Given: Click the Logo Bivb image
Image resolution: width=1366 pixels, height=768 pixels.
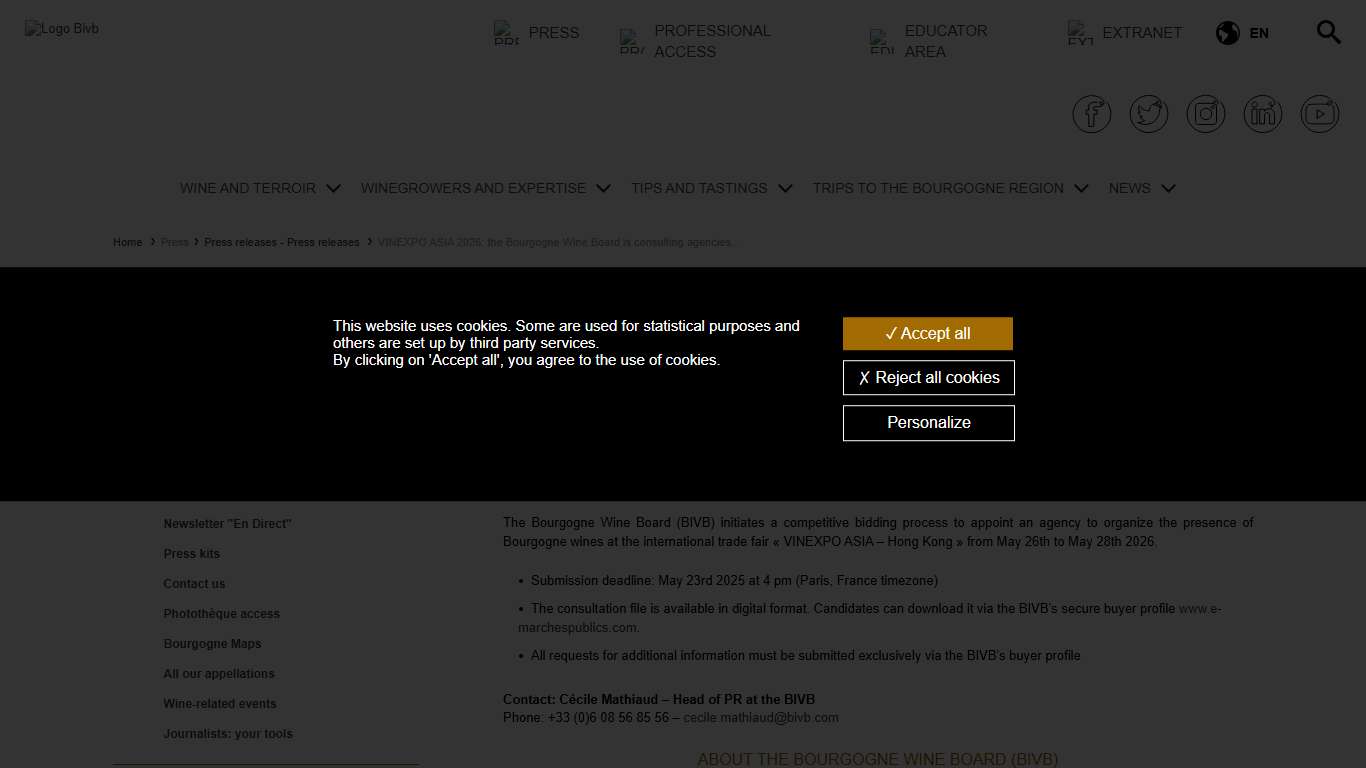Looking at the screenshot, I should (62, 29).
